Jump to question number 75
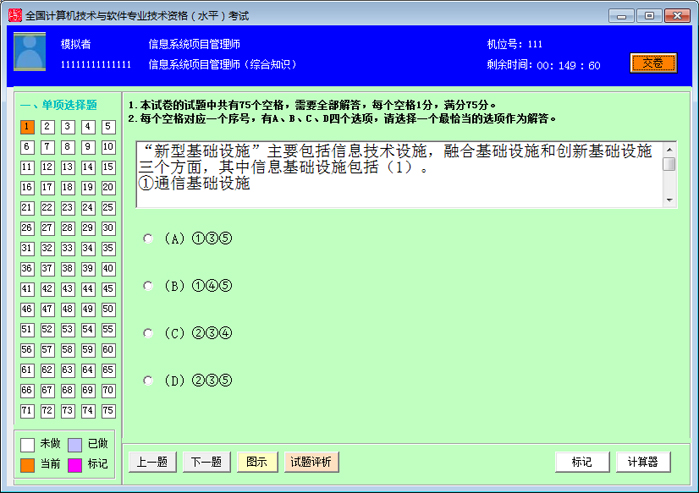699x493 pixels. (108, 411)
